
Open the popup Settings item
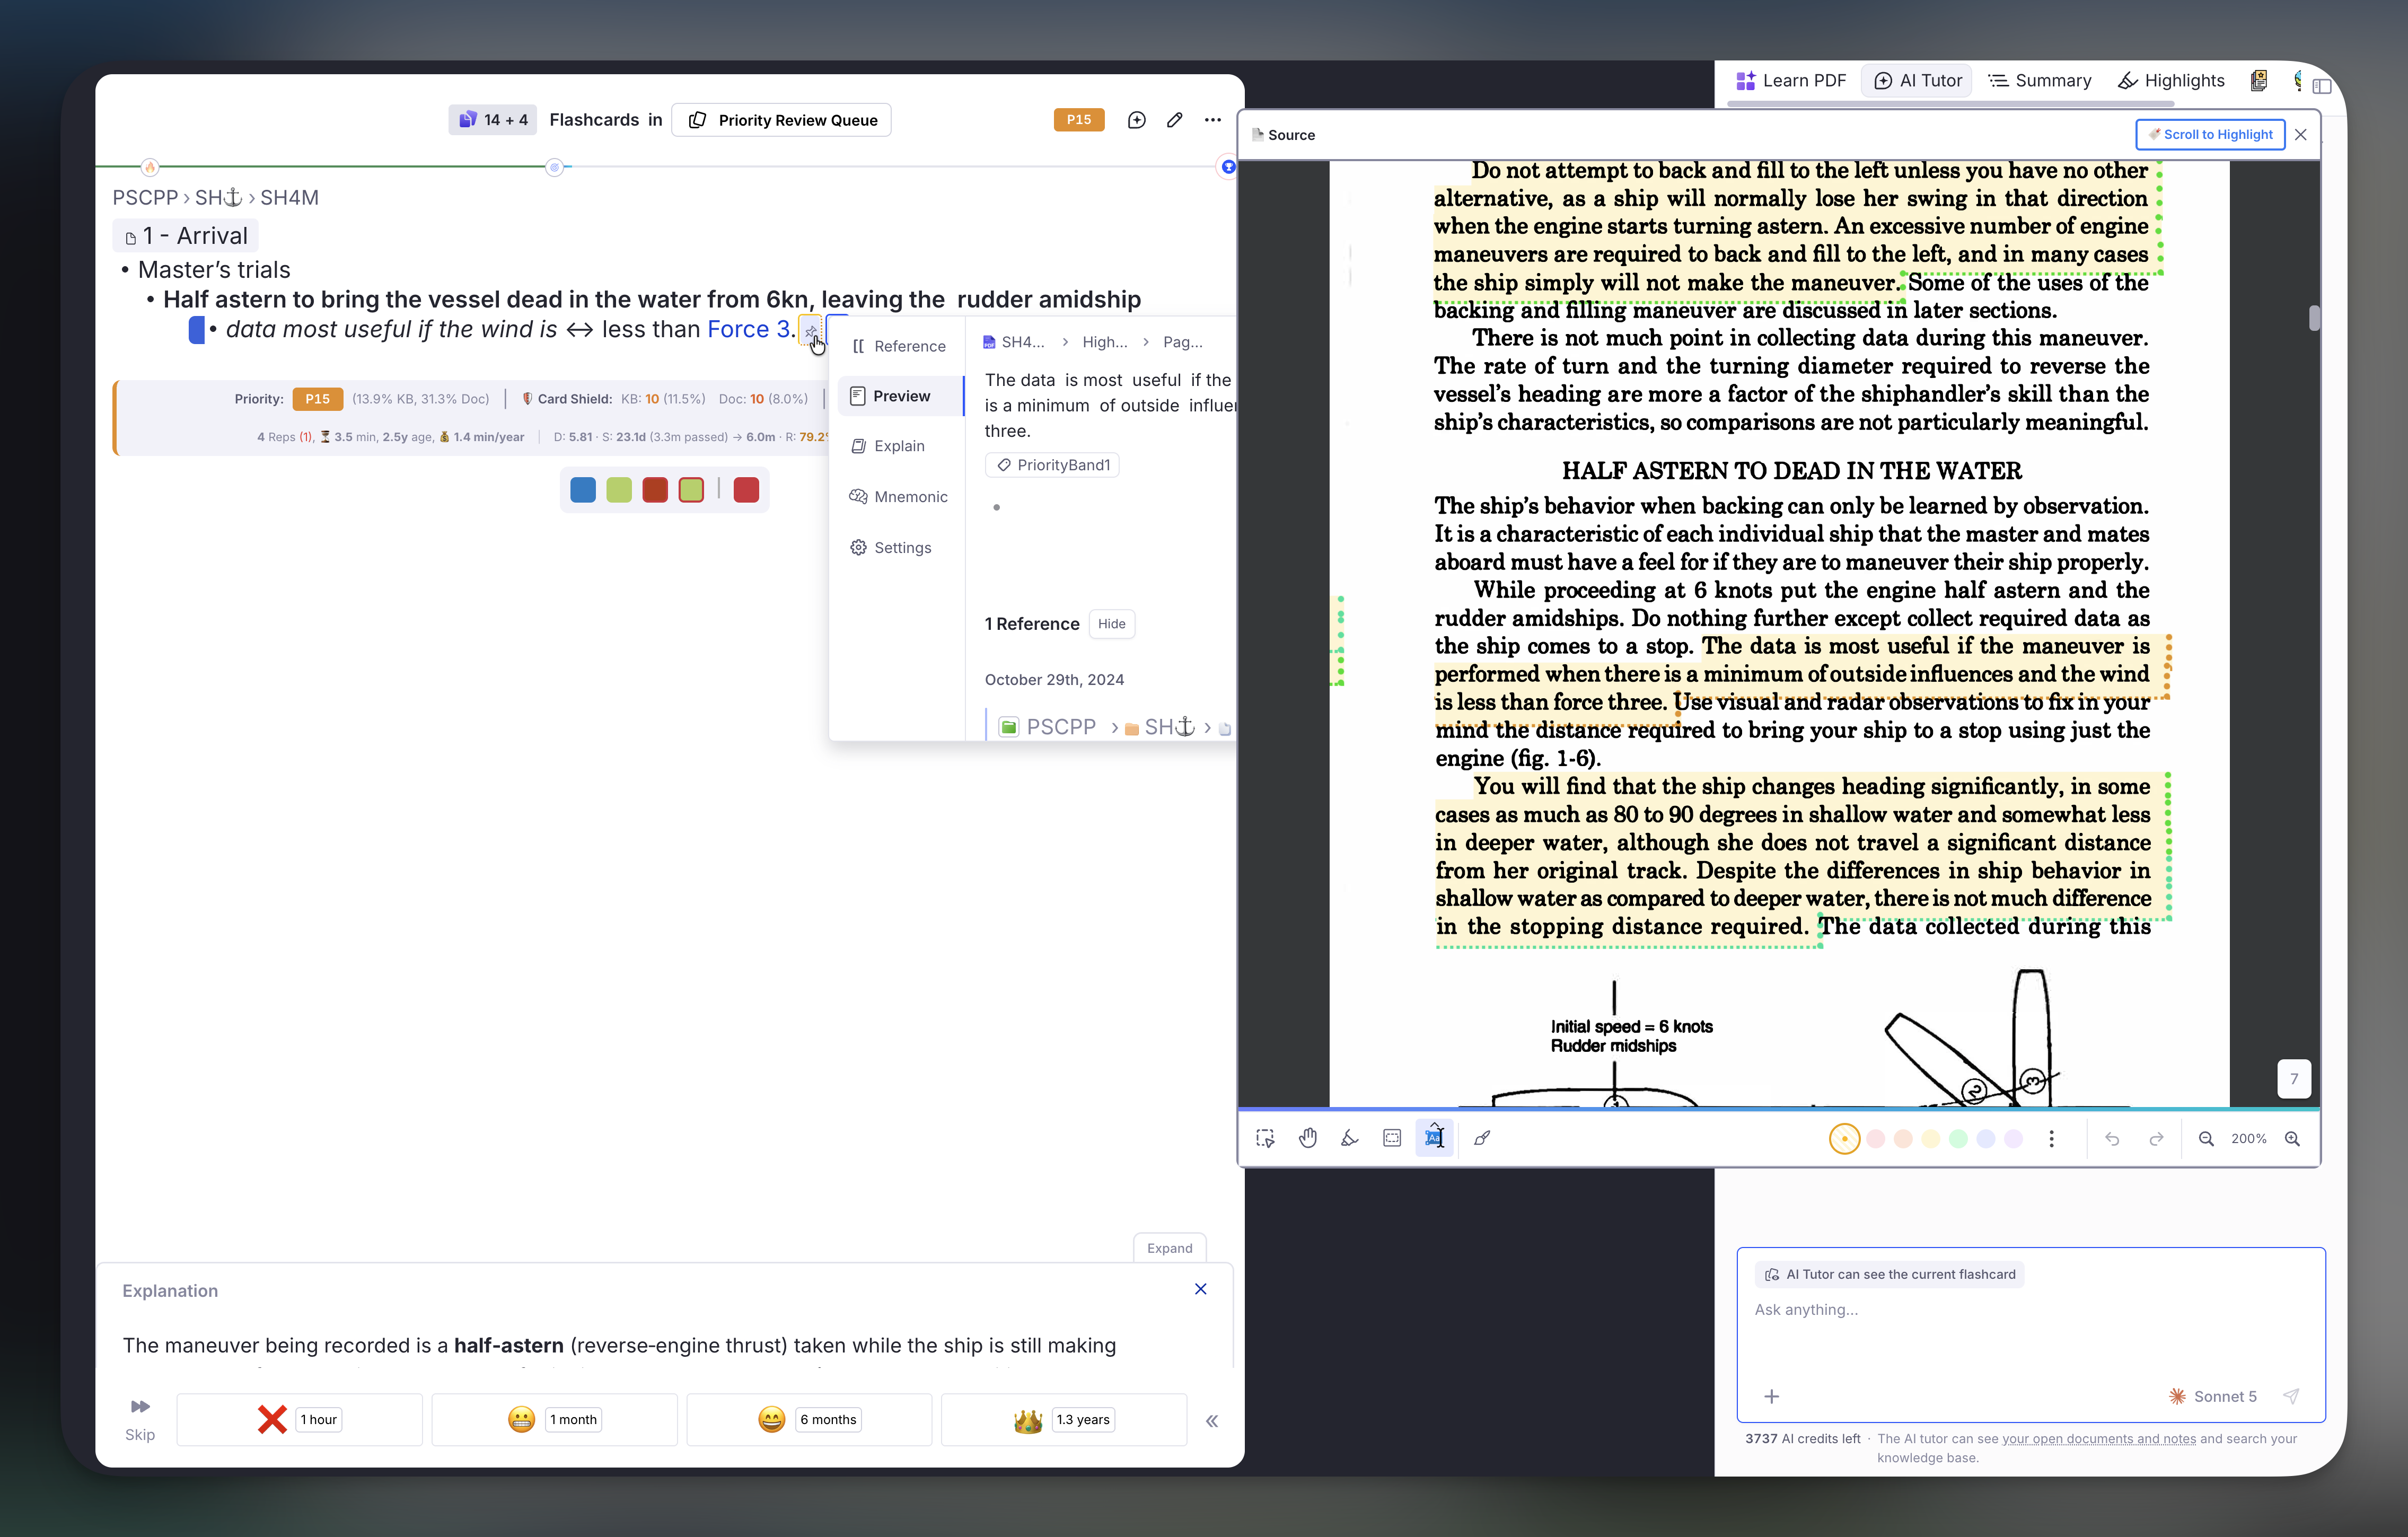click(x=898, y=547)
